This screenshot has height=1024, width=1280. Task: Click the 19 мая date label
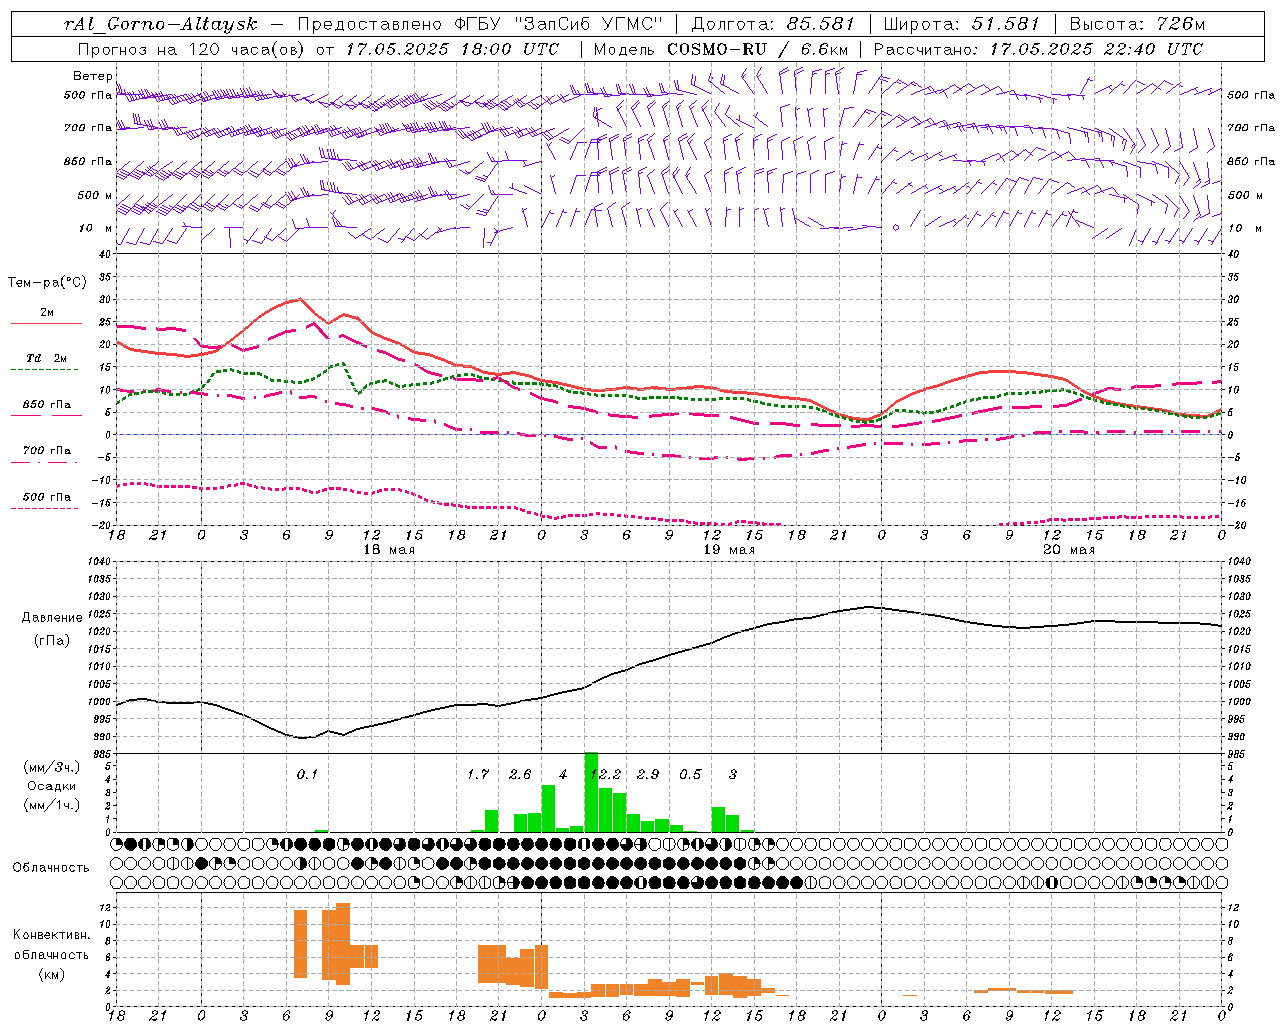point(729,550)
